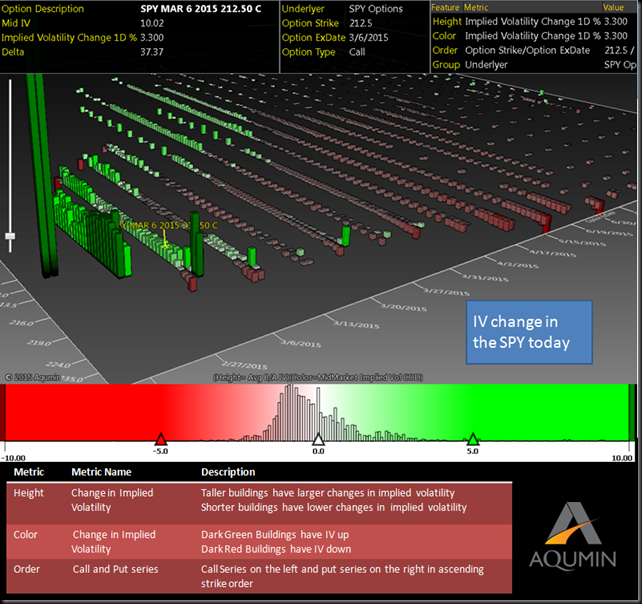The width and height of the screenshot is (642, 604).
Task: Click the 'Metric Name' header in the legend table
Action: pos(102,472)
